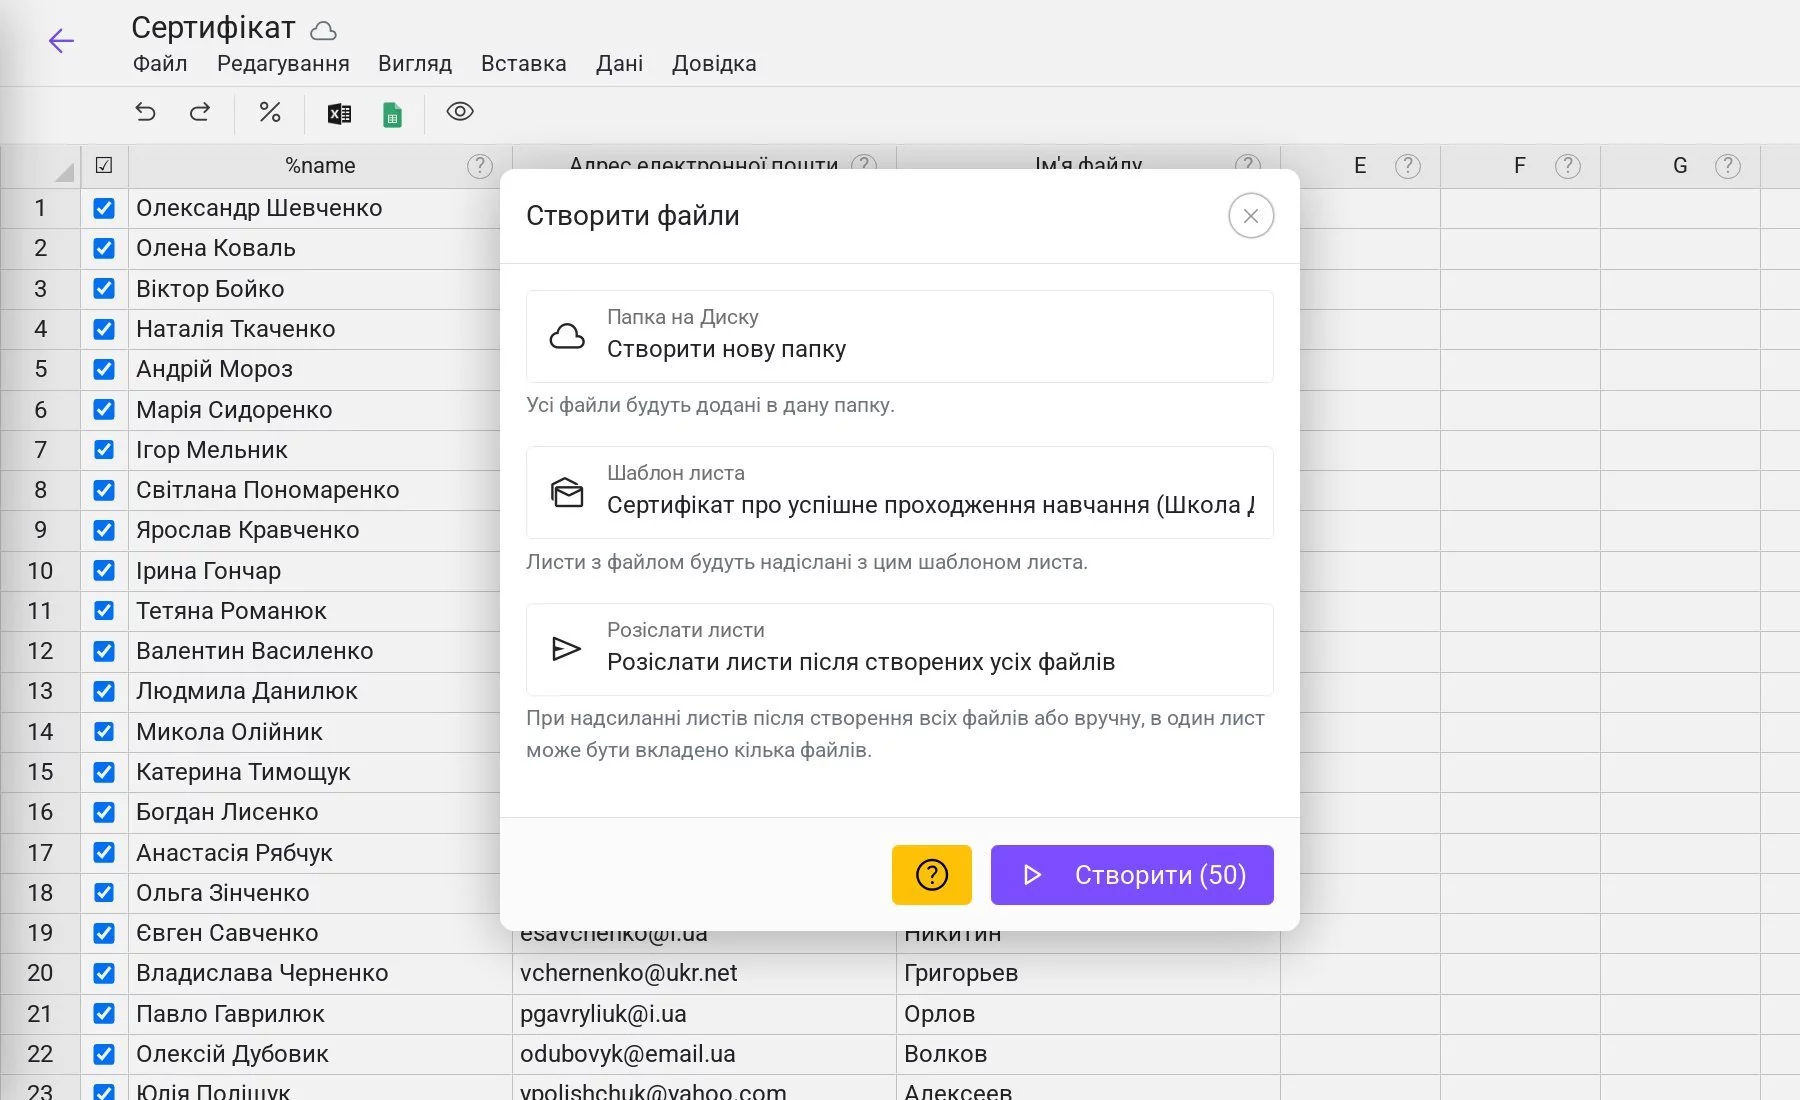This screenshot has width=1800, height=1100.
Task: Uncheck the row for Олена Коваль
Action: click(x=104, y=248)
